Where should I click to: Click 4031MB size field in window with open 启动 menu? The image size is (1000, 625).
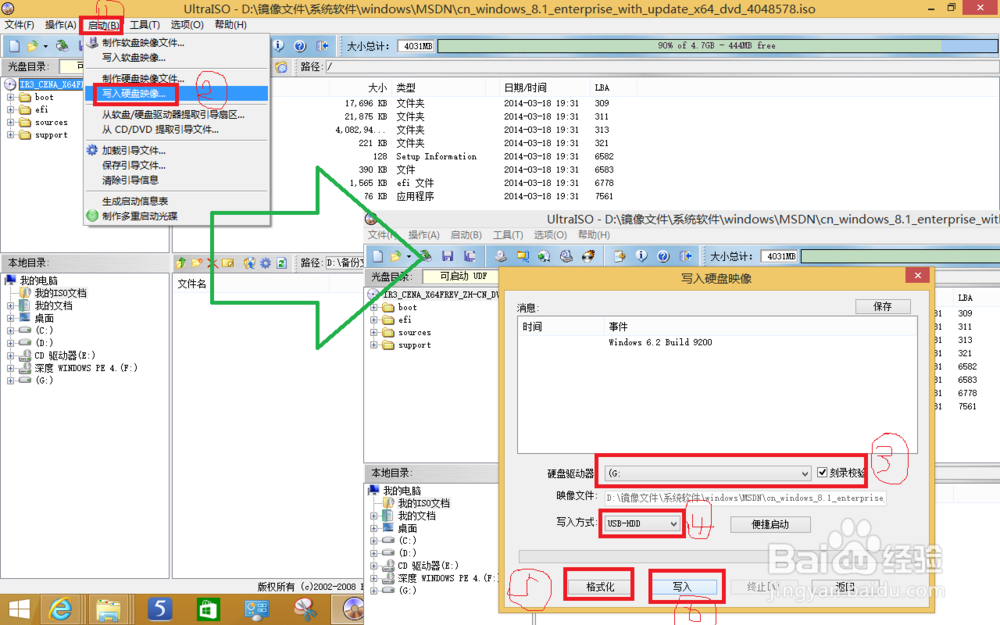pos(416,46)
